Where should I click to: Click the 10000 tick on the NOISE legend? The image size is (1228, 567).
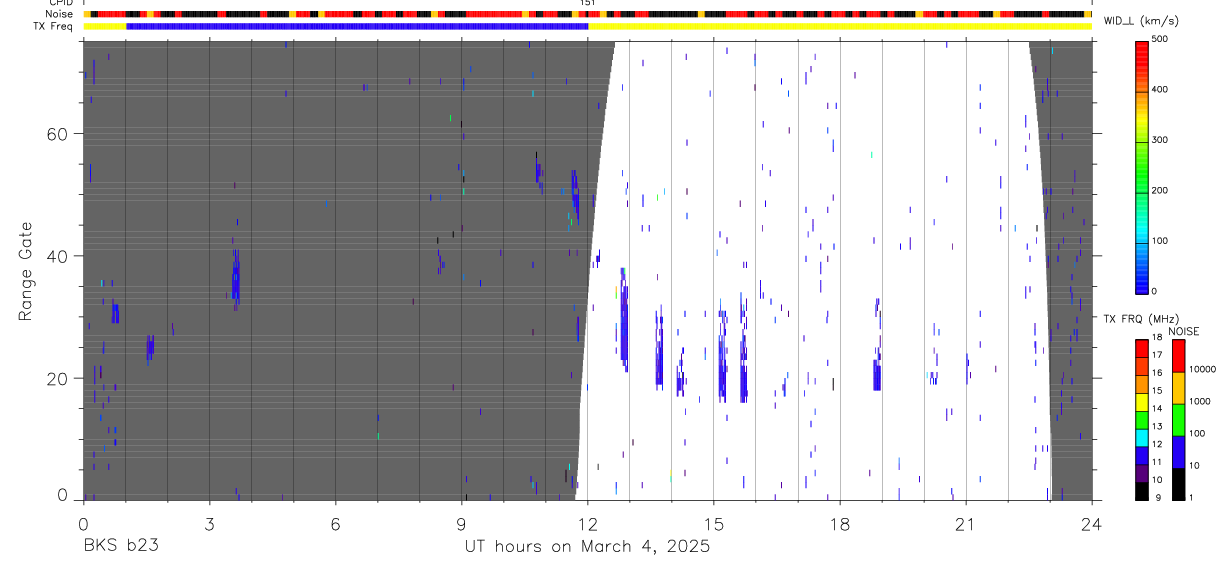1202,369
